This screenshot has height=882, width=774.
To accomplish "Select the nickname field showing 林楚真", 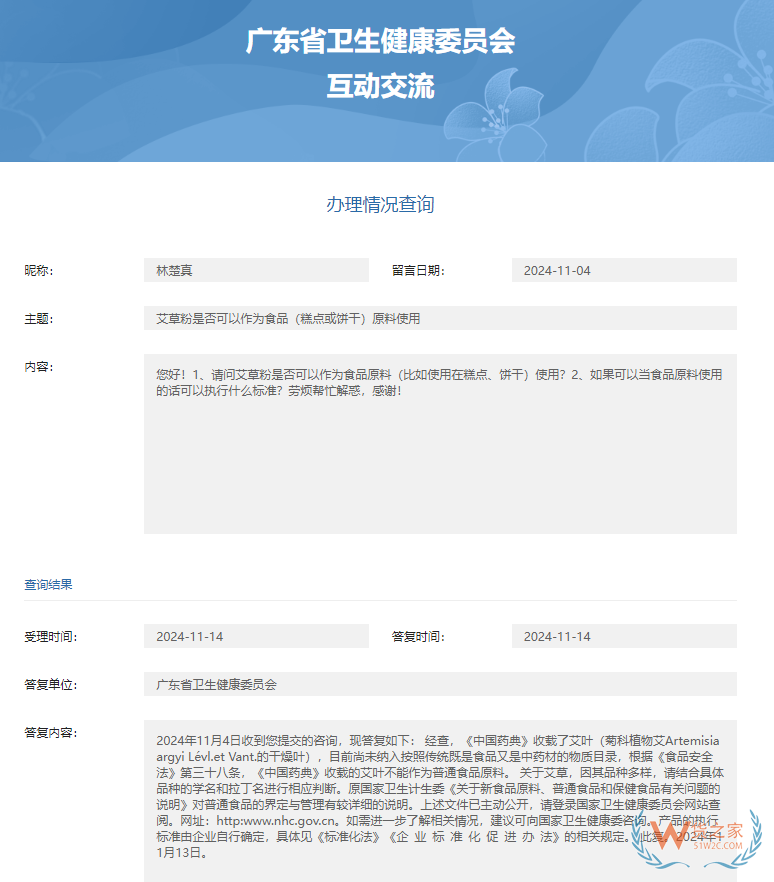I will click(x=256, y=270).
